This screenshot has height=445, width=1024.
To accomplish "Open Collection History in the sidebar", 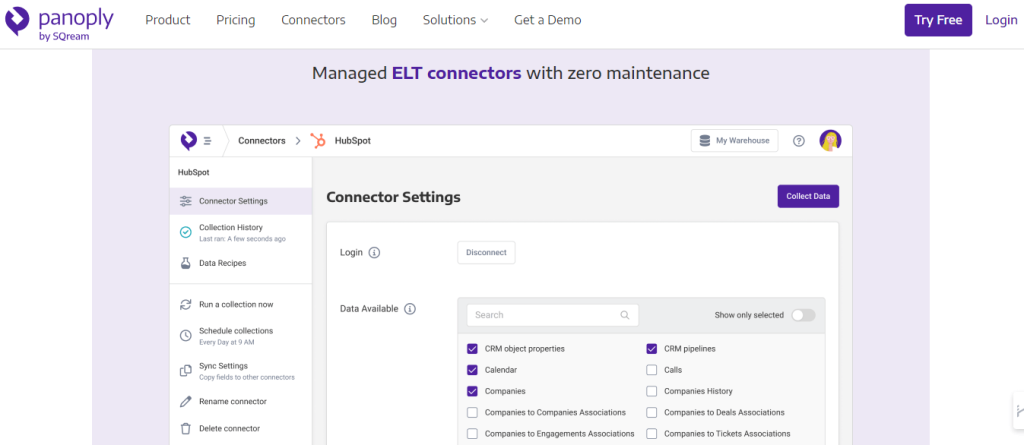I will [x=240, y=232].
